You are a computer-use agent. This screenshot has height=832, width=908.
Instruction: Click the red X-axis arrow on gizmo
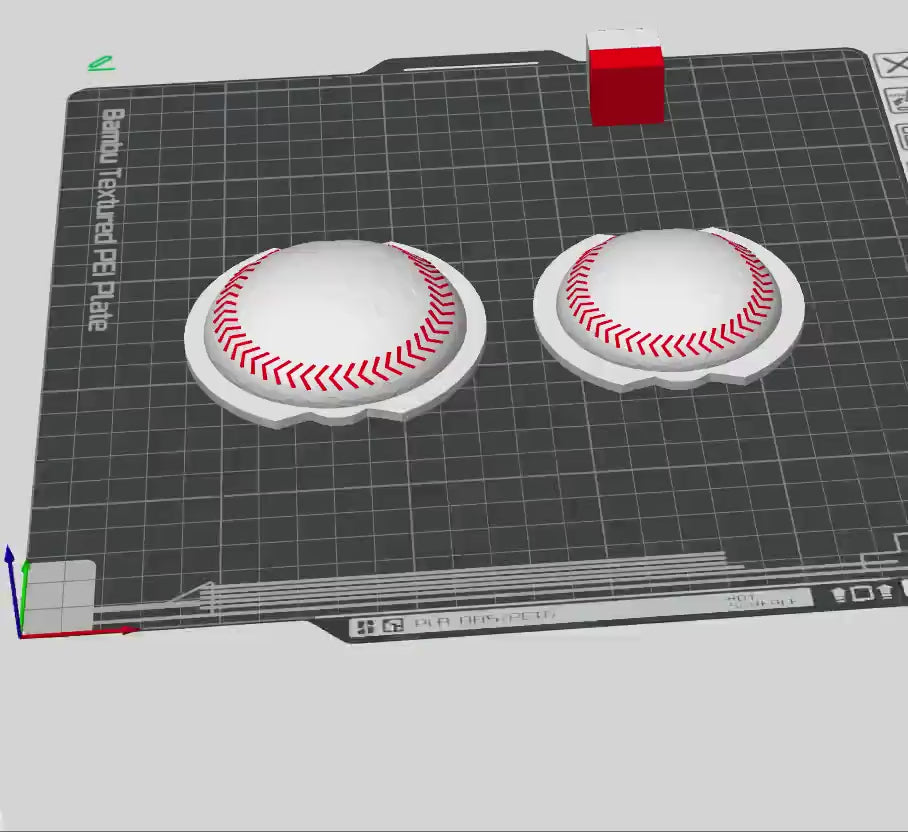point(127,630)
